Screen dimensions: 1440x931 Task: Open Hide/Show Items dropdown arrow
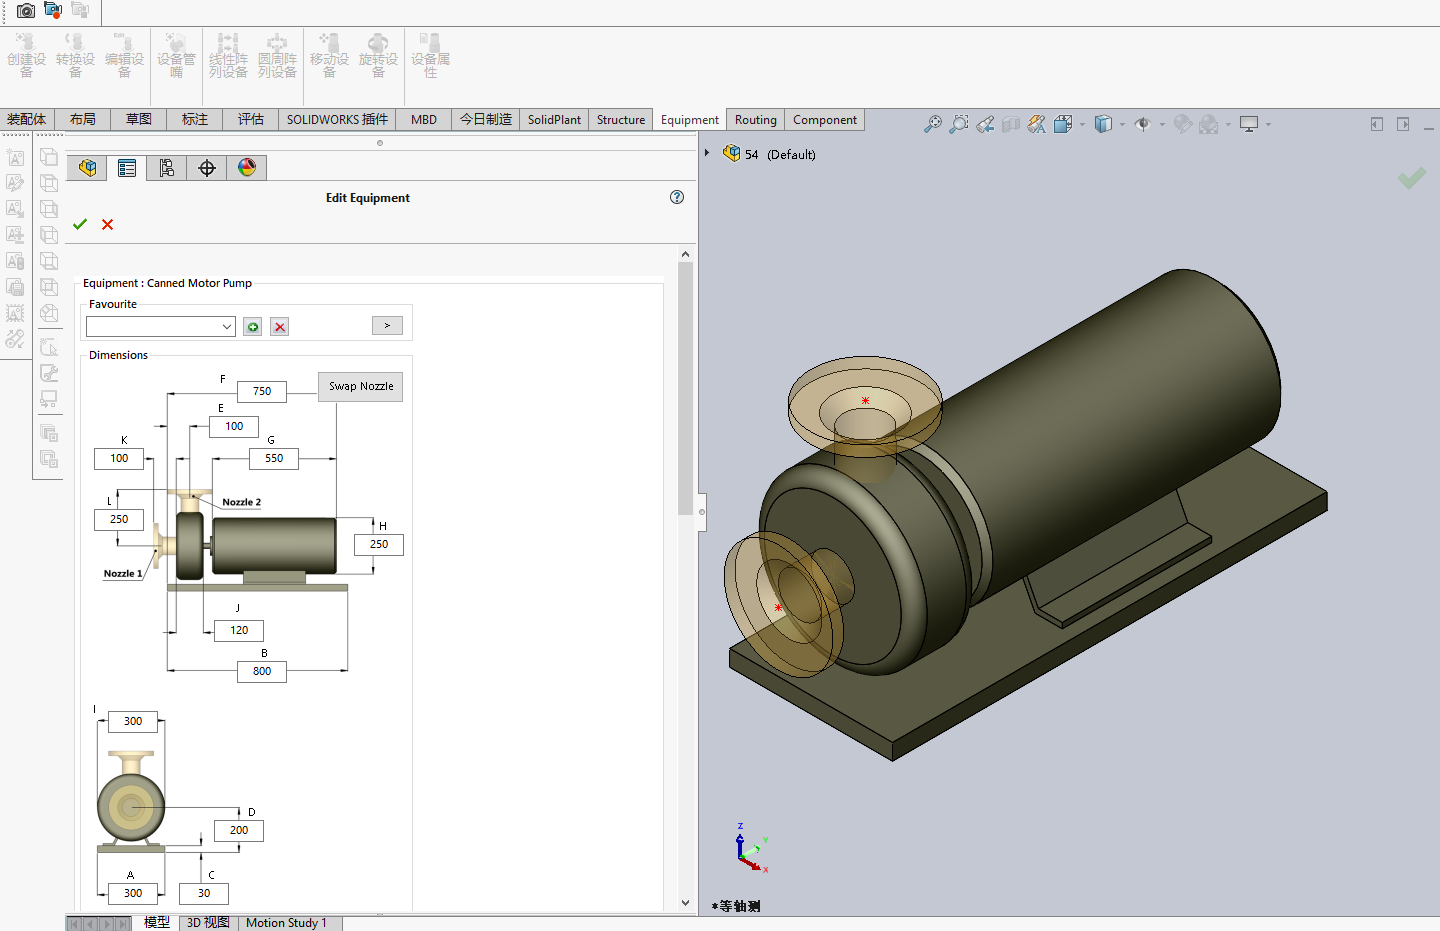coord(1162,125)
